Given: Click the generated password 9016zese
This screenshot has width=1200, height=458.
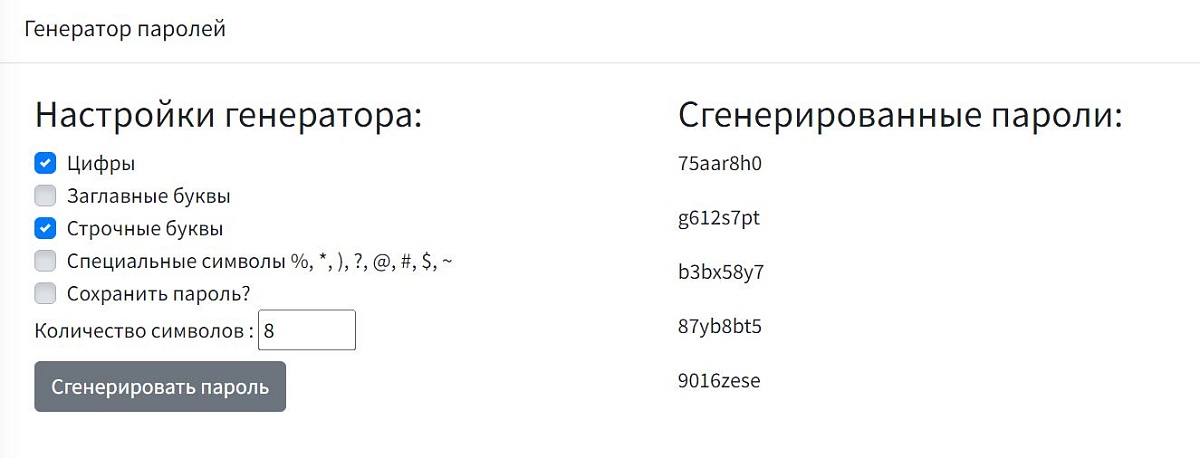Looking at the screenshot, I should [x=719, y=381].
